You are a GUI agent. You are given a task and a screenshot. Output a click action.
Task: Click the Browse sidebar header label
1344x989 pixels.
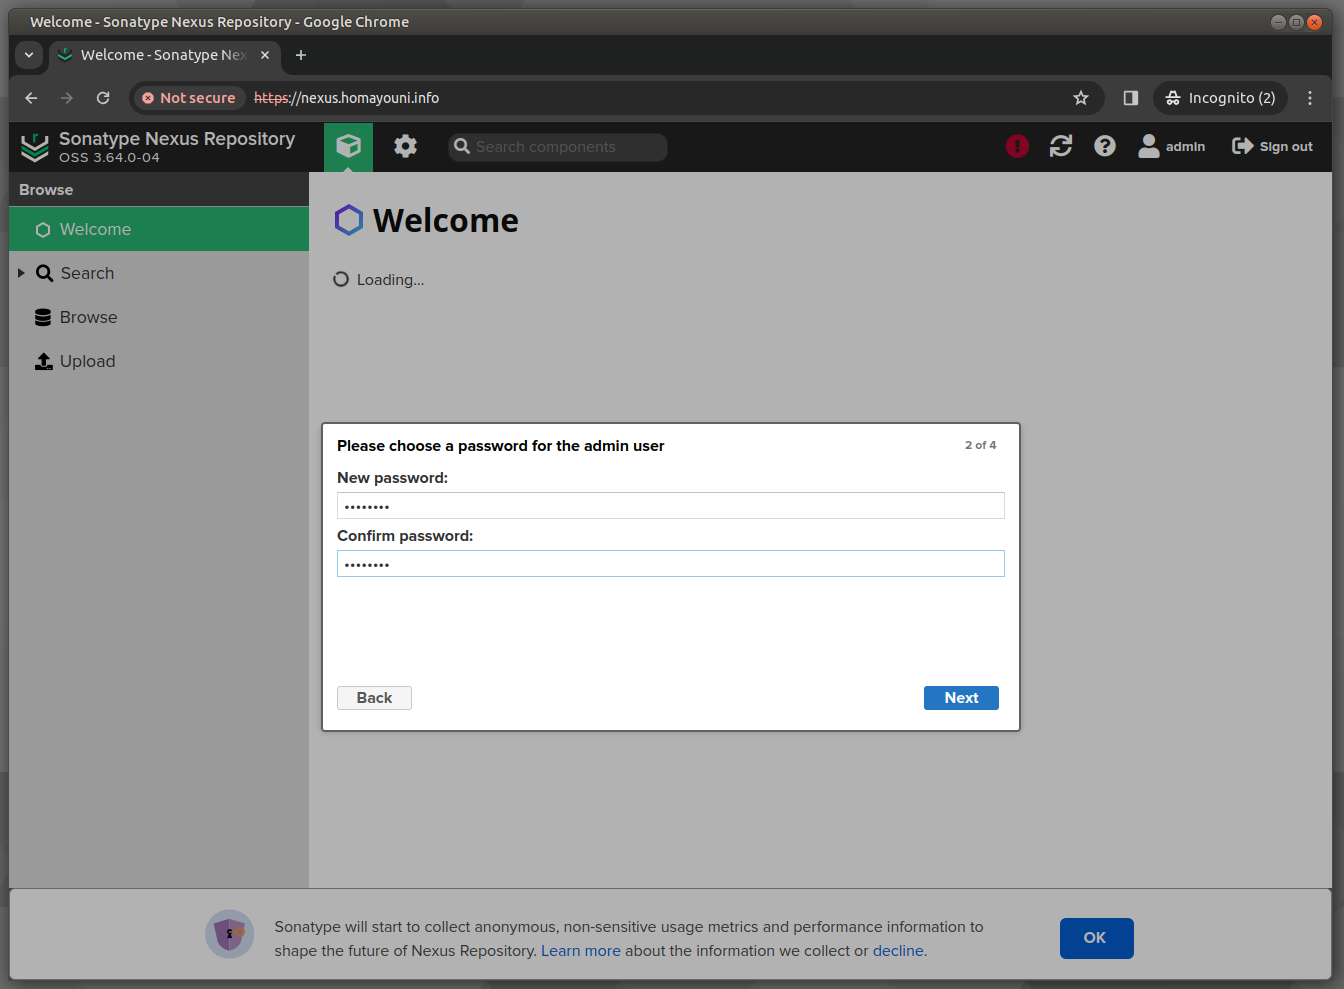(46, 190)
